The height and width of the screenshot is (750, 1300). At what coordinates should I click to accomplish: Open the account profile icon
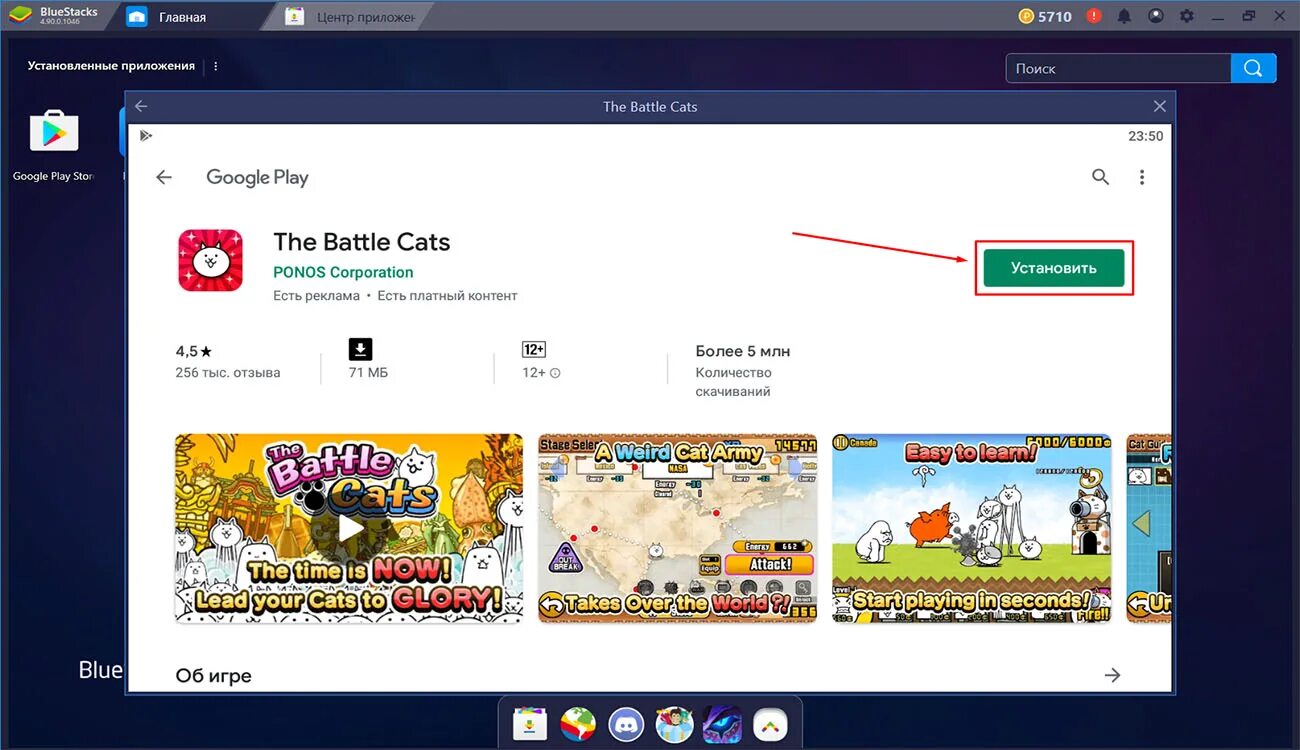(1156, 16)
